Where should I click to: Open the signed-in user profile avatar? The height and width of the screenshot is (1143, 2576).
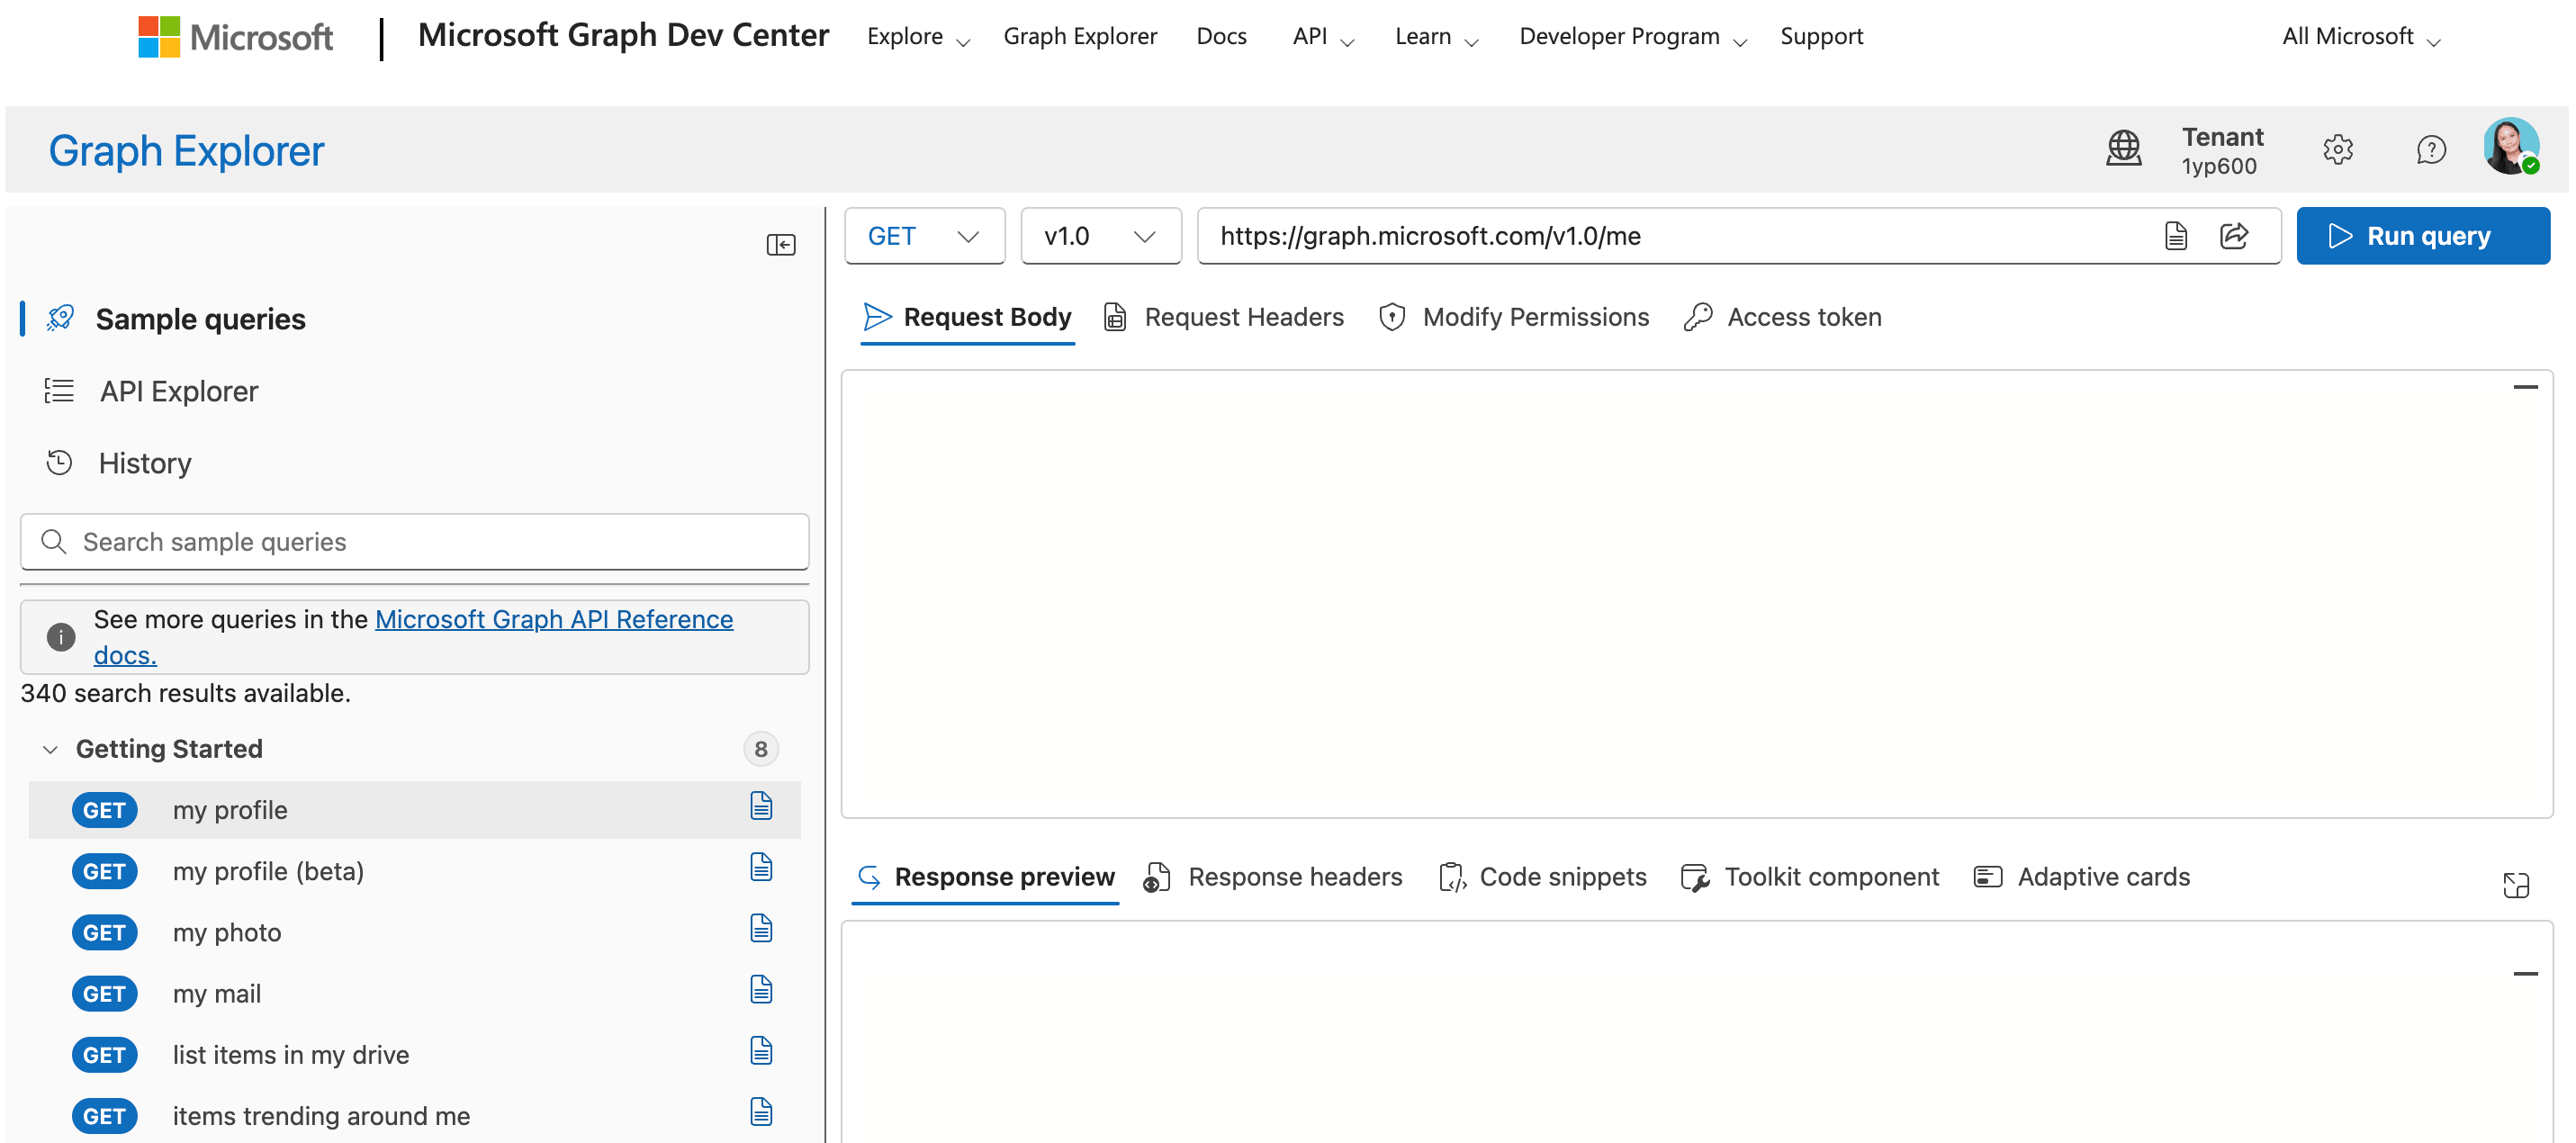pyautogui.click(x=2510, y=147)
